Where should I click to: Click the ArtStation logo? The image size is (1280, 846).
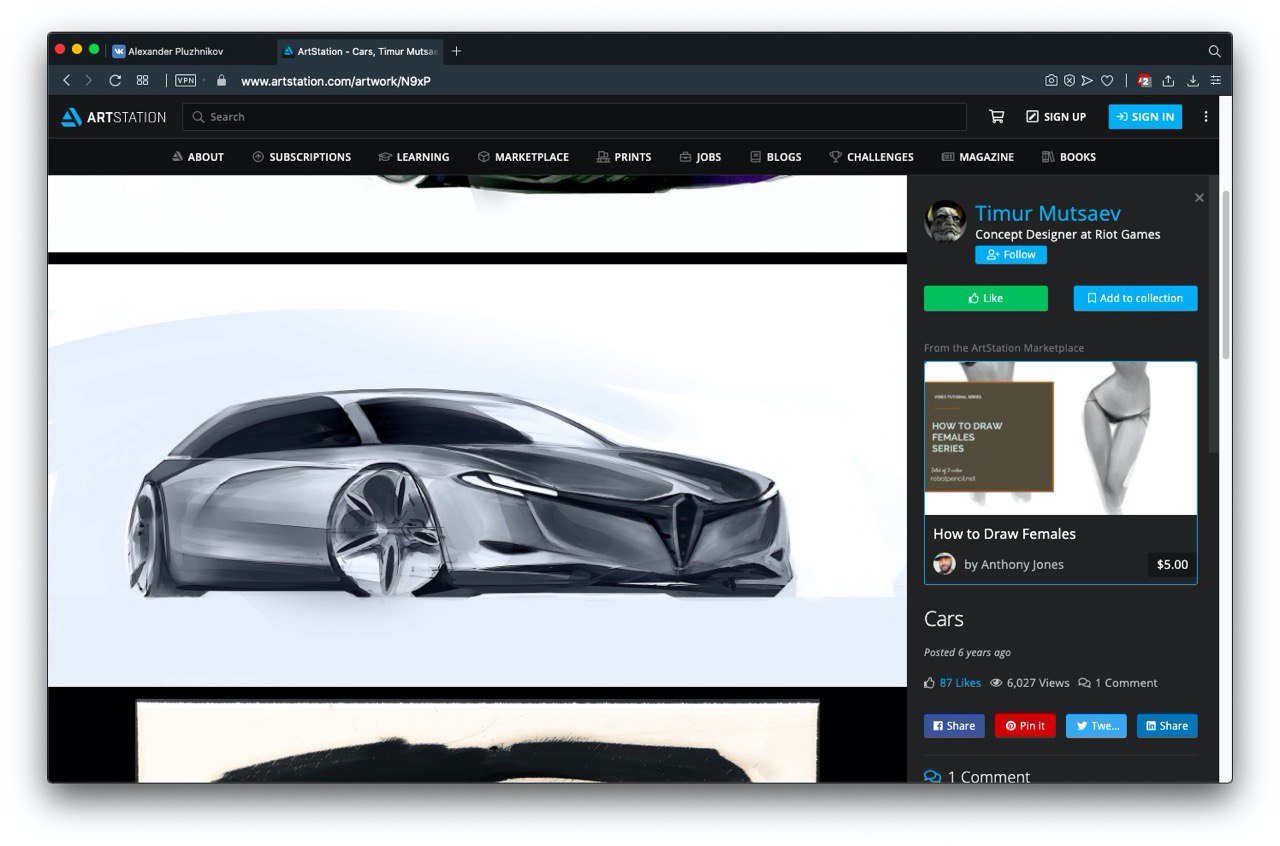point(113,117)
